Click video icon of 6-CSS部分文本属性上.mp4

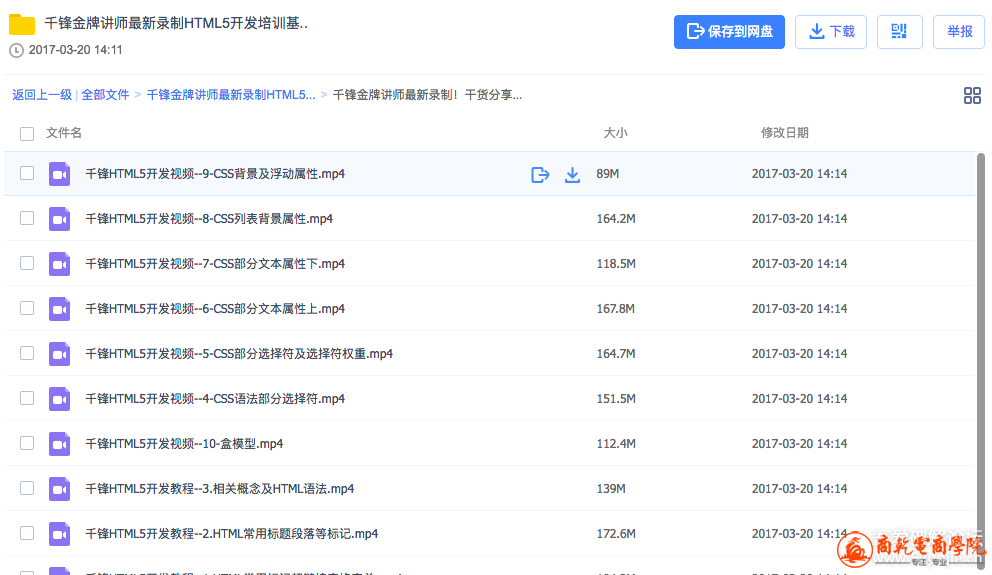59,309
